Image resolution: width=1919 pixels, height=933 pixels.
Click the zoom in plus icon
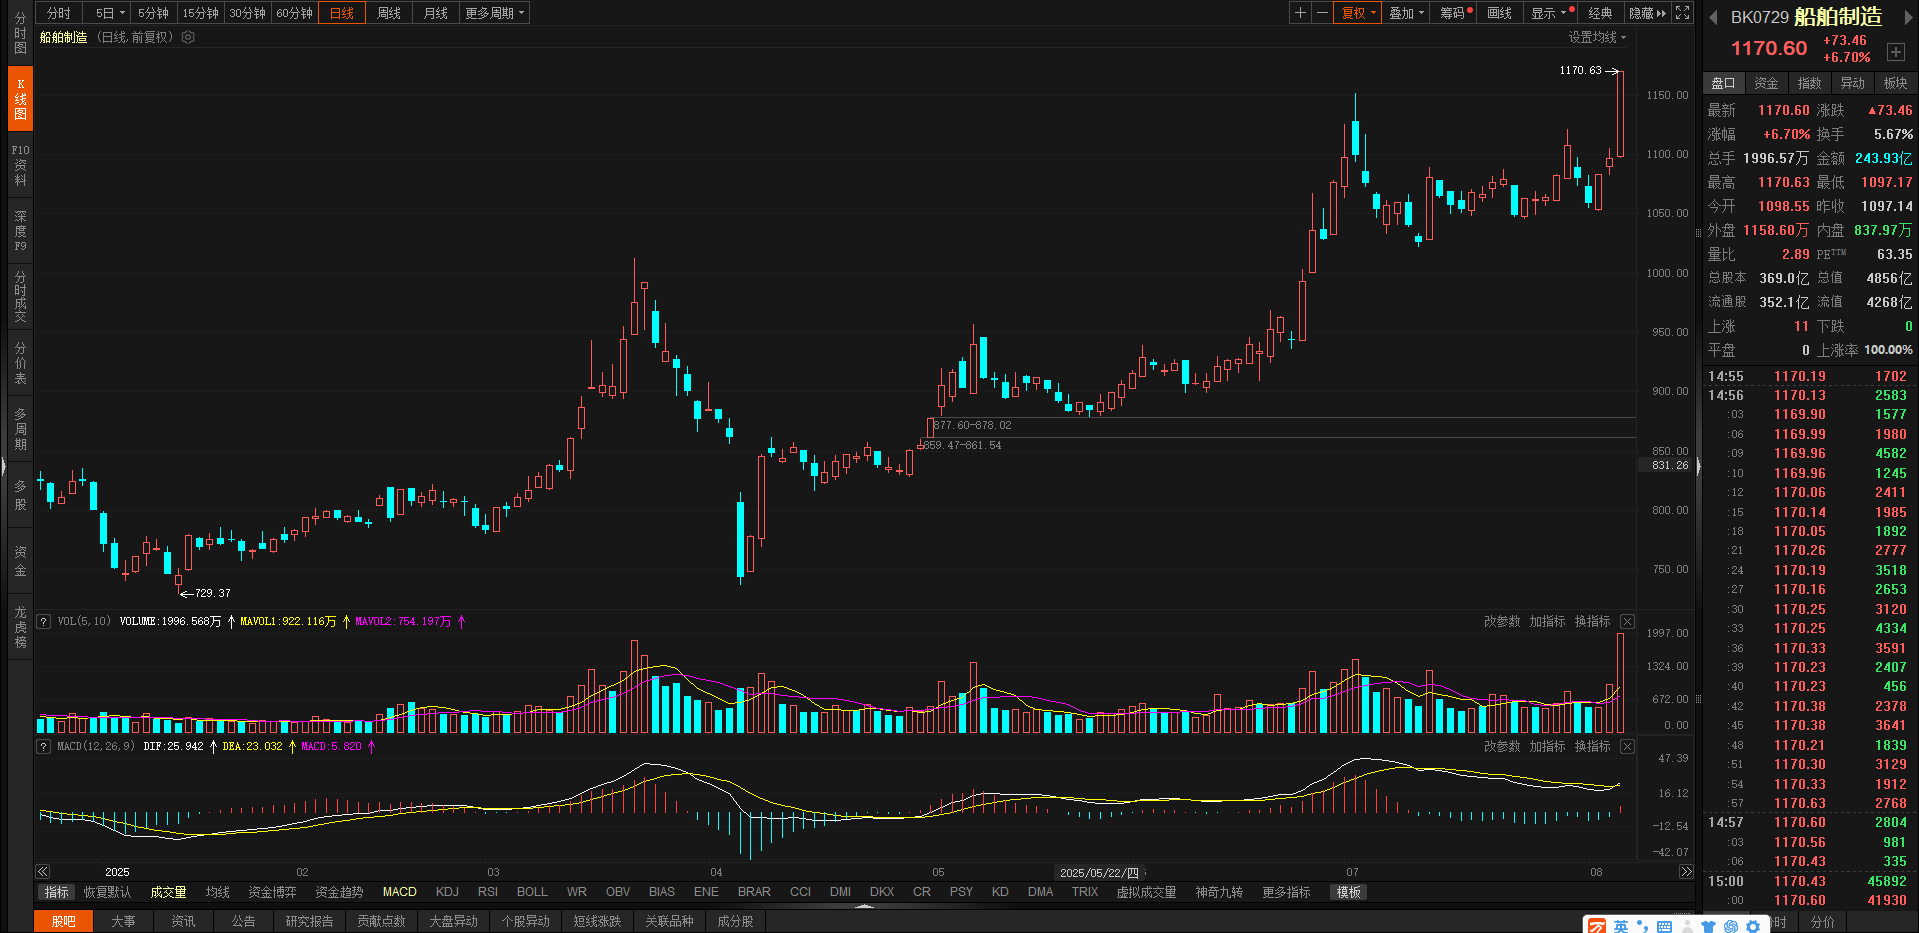click(x=1300, y=13)
